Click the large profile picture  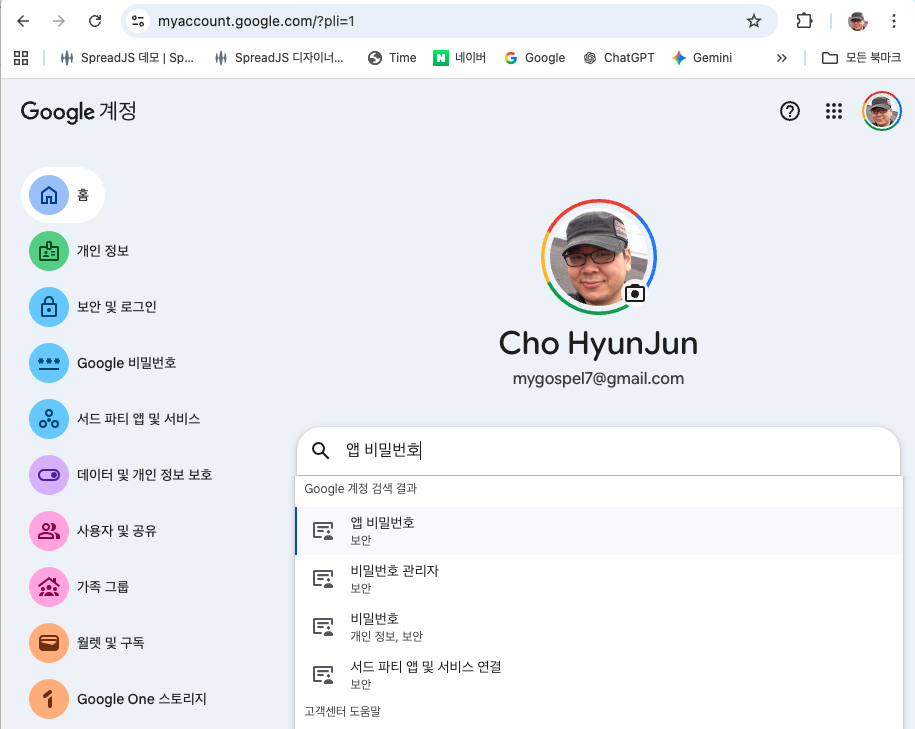coord(599,257)
